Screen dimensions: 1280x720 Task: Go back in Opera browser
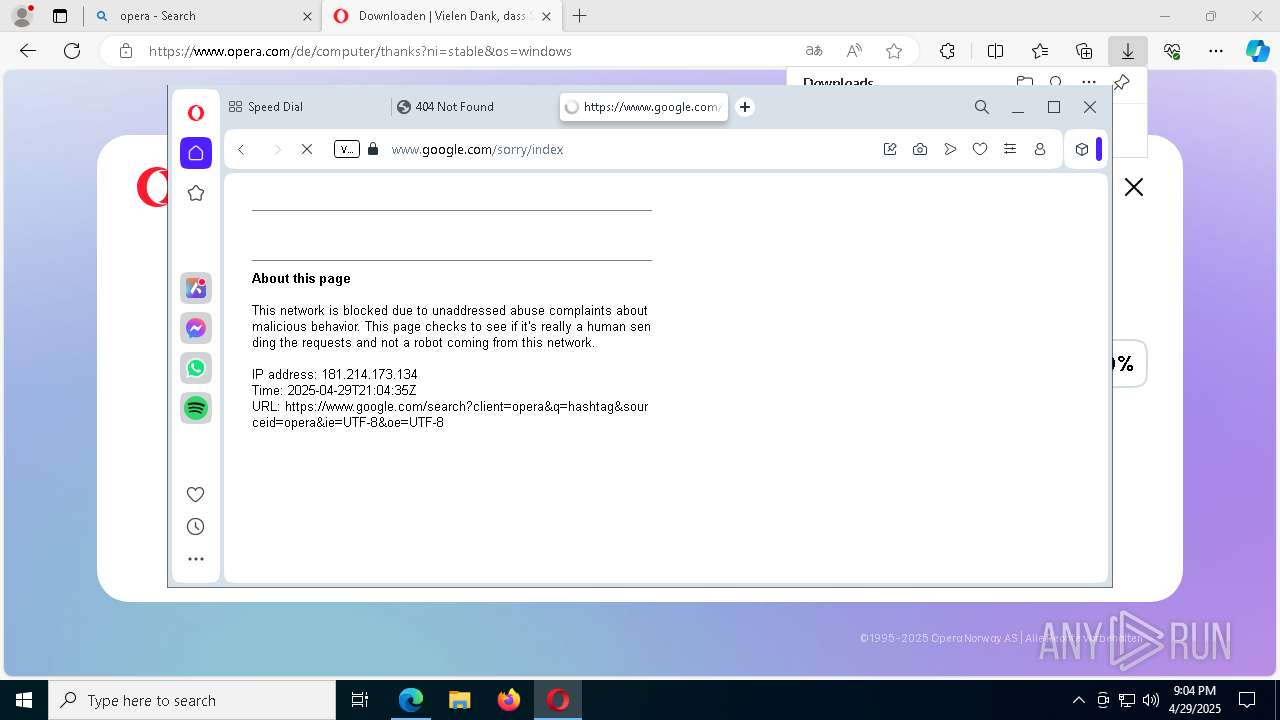(241, 149)
